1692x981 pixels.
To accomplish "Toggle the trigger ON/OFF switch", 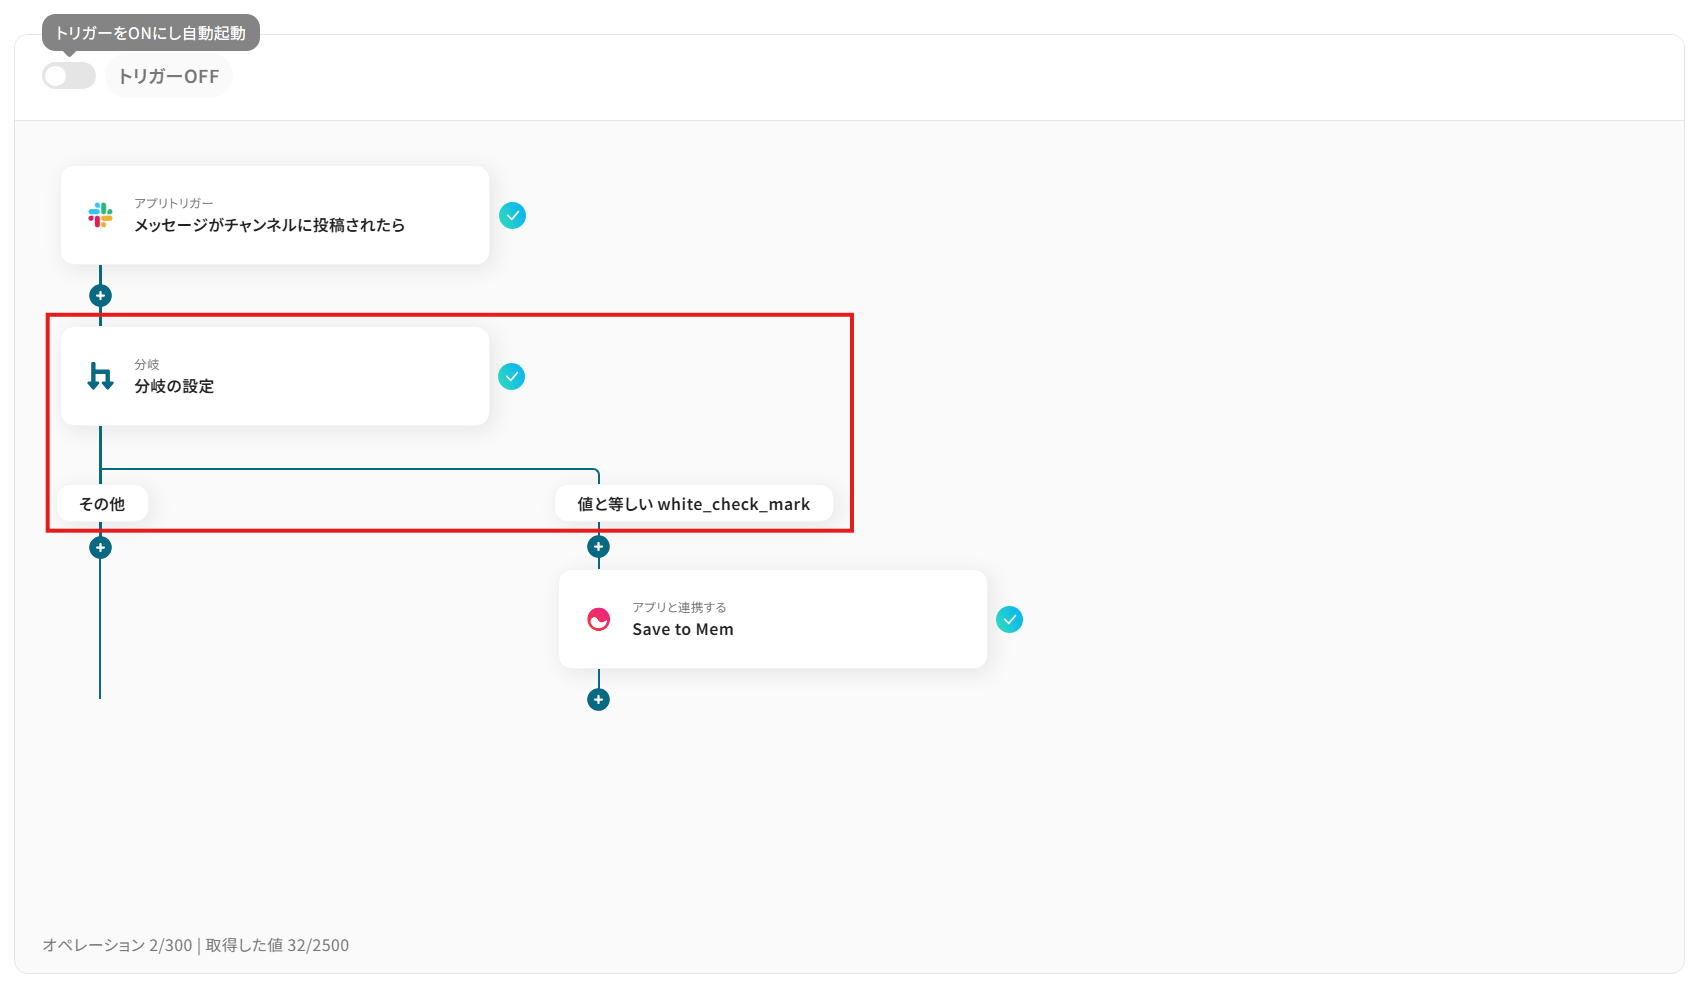I will point(69,76).
